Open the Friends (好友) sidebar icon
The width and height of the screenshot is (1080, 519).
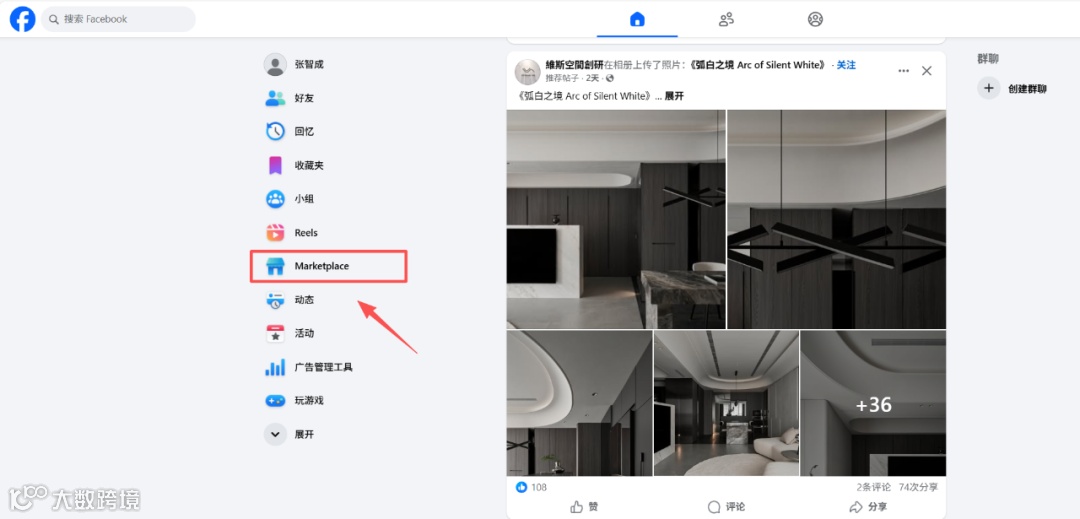coord(275,98)
